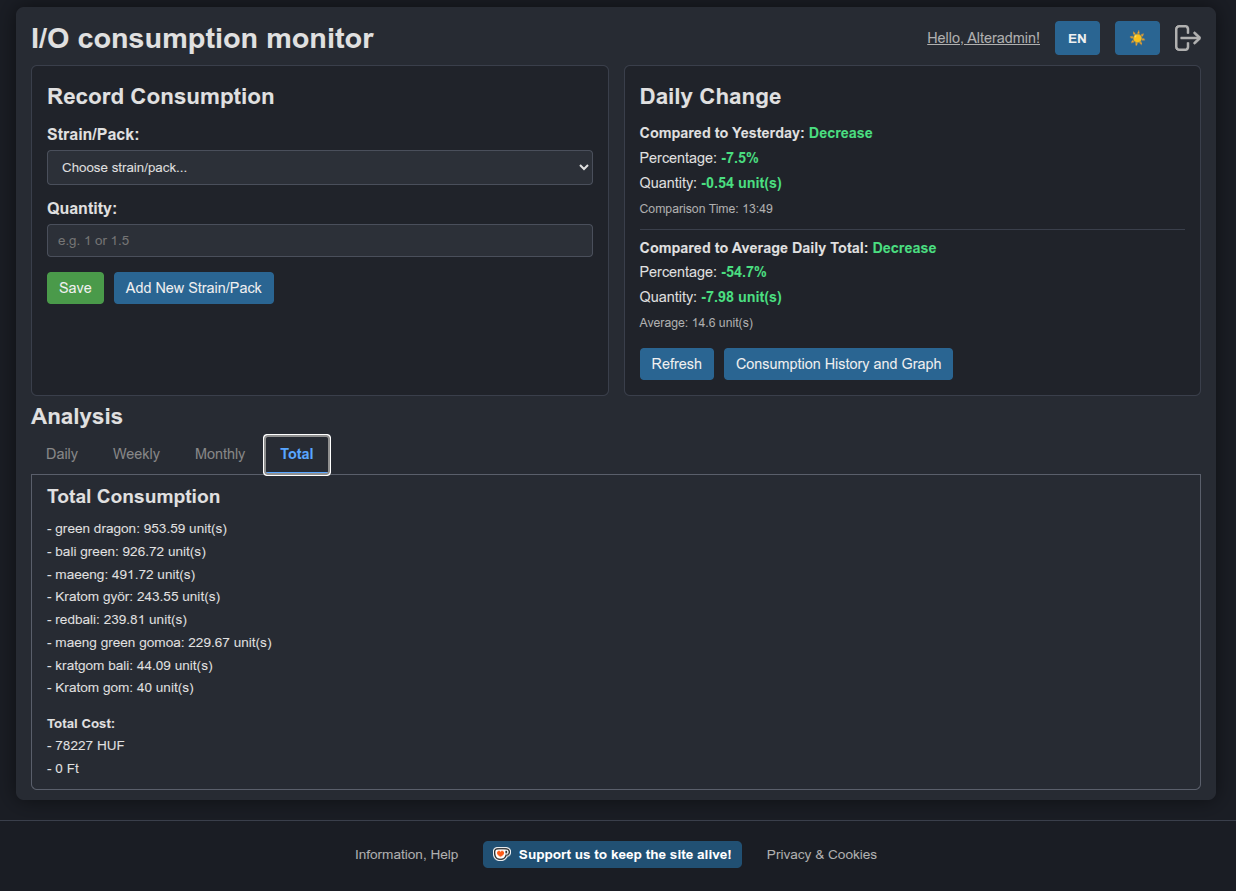Viewport: 1236px width, 891px height.
Task: Open the Strain/Pack dropdown
Action: click(x=320, y=167)
